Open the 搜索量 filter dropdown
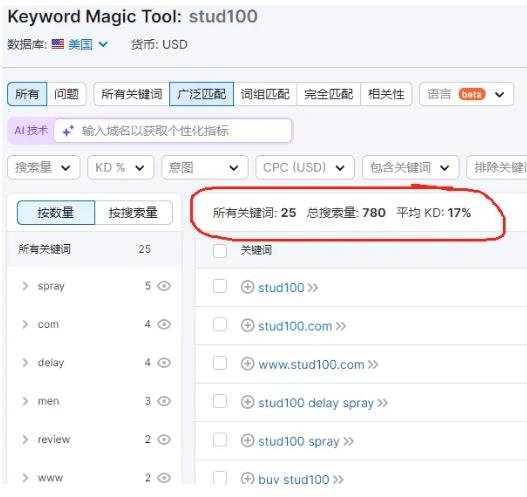This screenshot has width=527, height=497. (x=43, y=167)
